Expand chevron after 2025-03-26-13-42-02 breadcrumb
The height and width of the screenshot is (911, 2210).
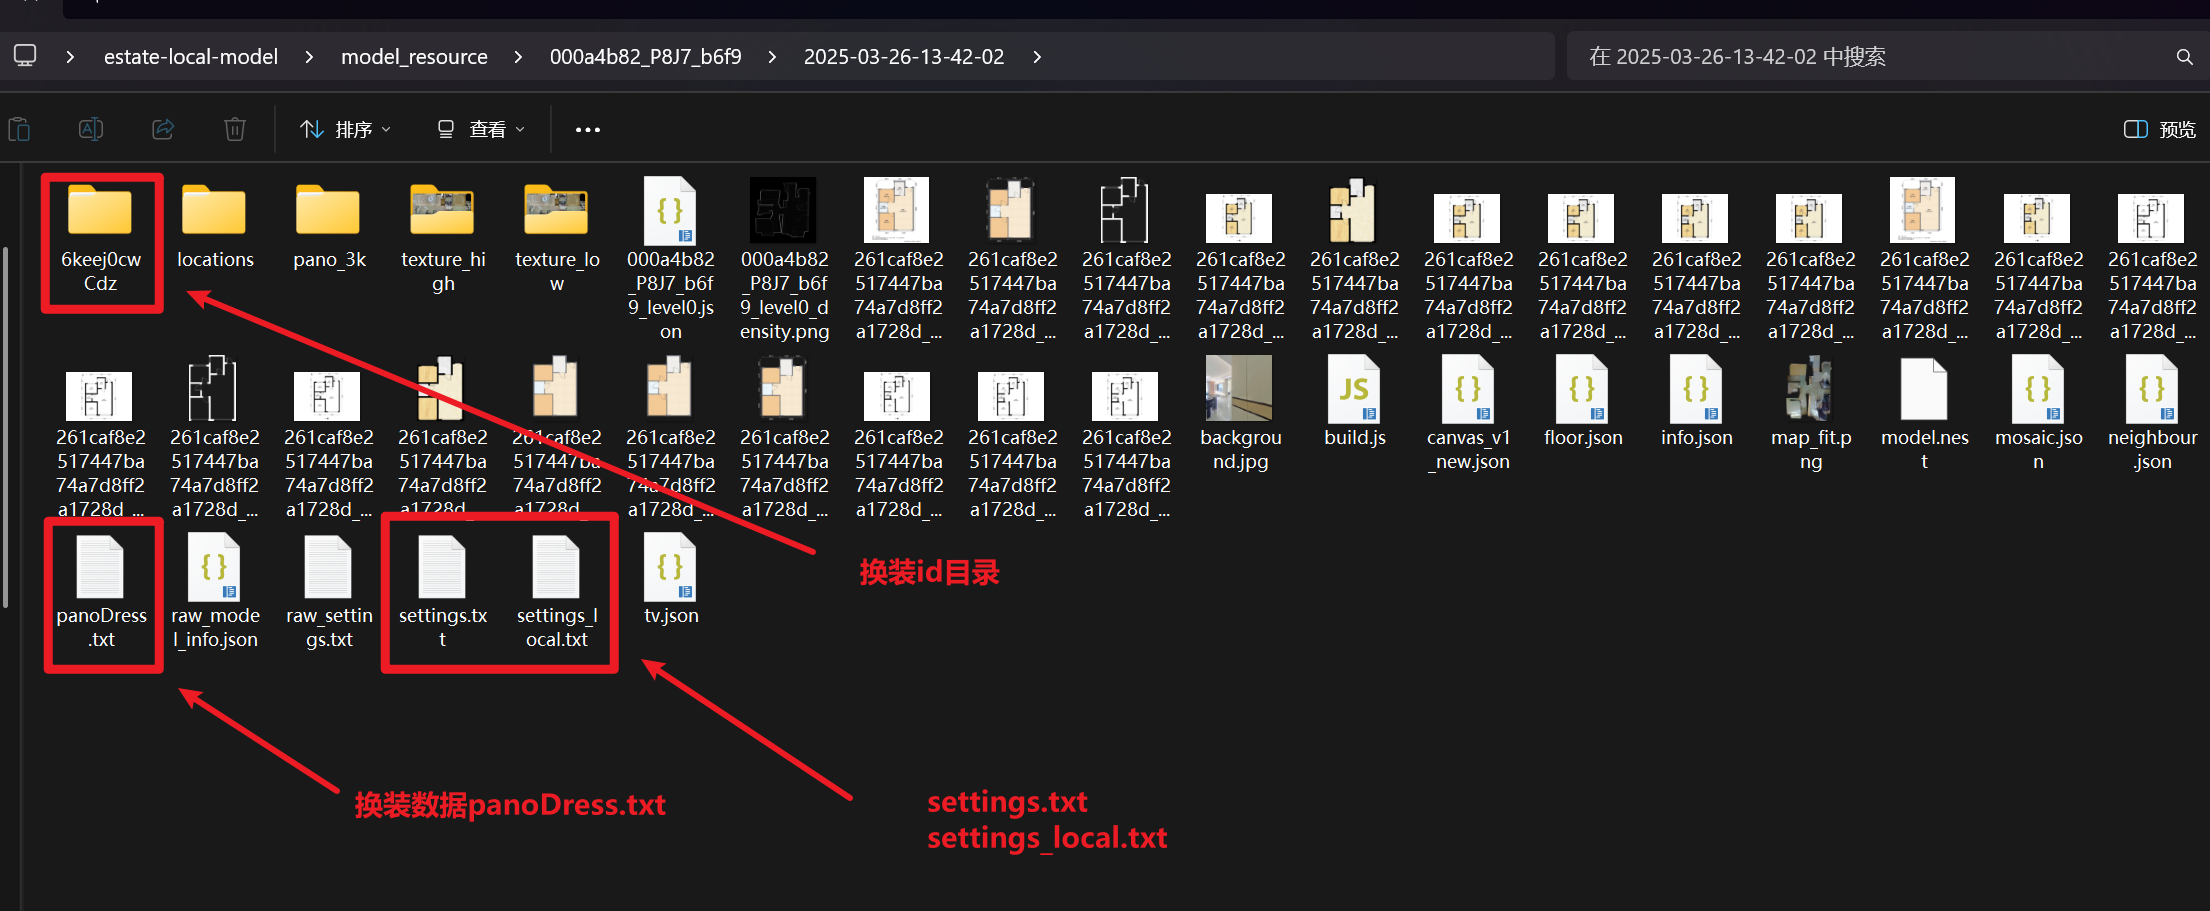(x=1037, y=57)
